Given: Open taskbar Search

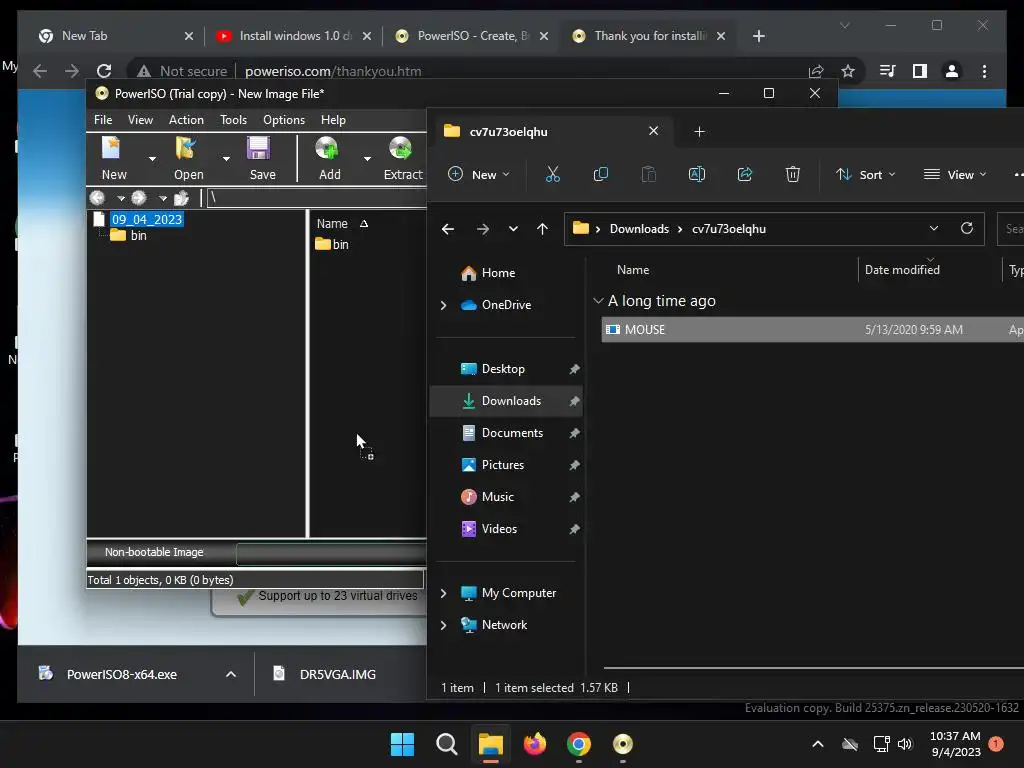Looking at the screenshot, I should pos(447,744).
